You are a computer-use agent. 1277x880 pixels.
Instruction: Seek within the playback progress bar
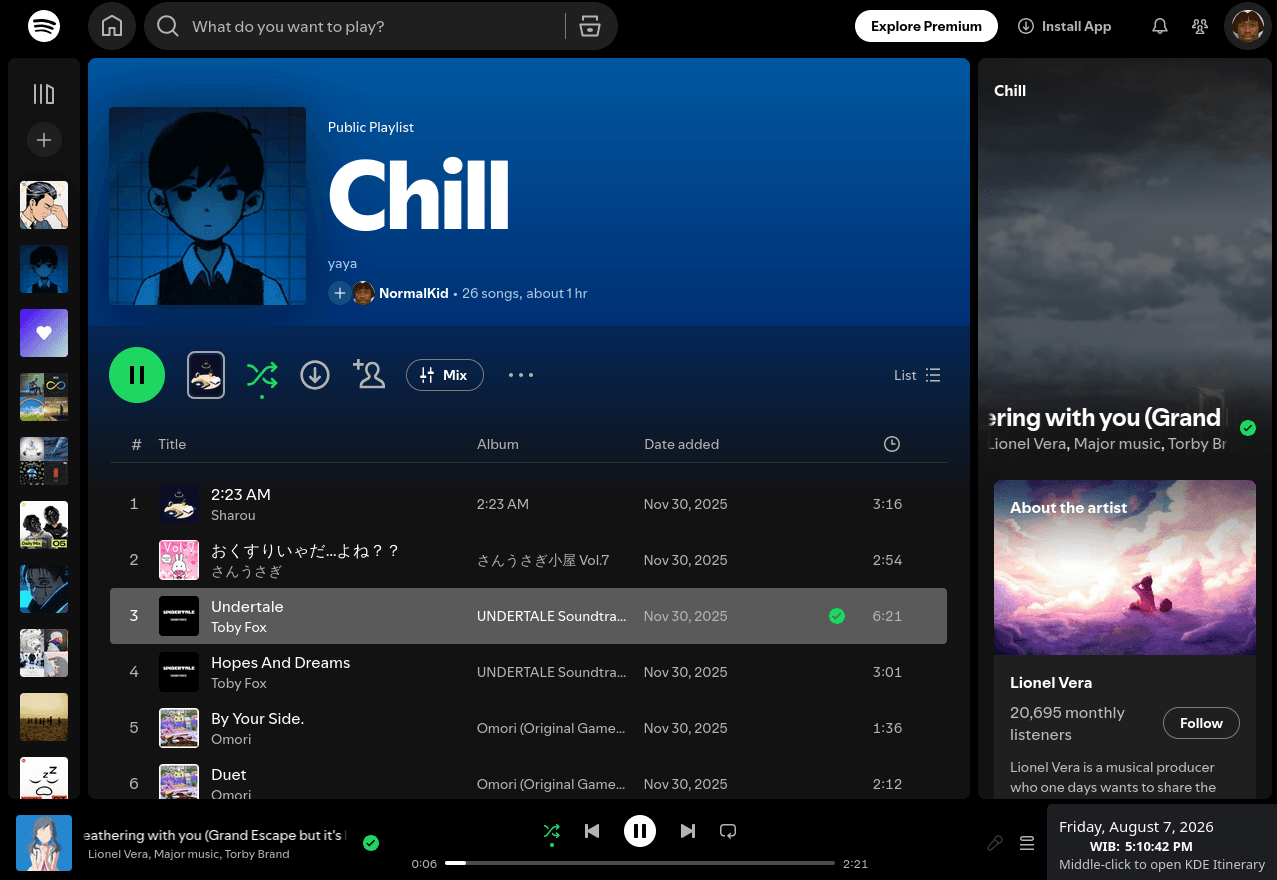click(640, 862)
